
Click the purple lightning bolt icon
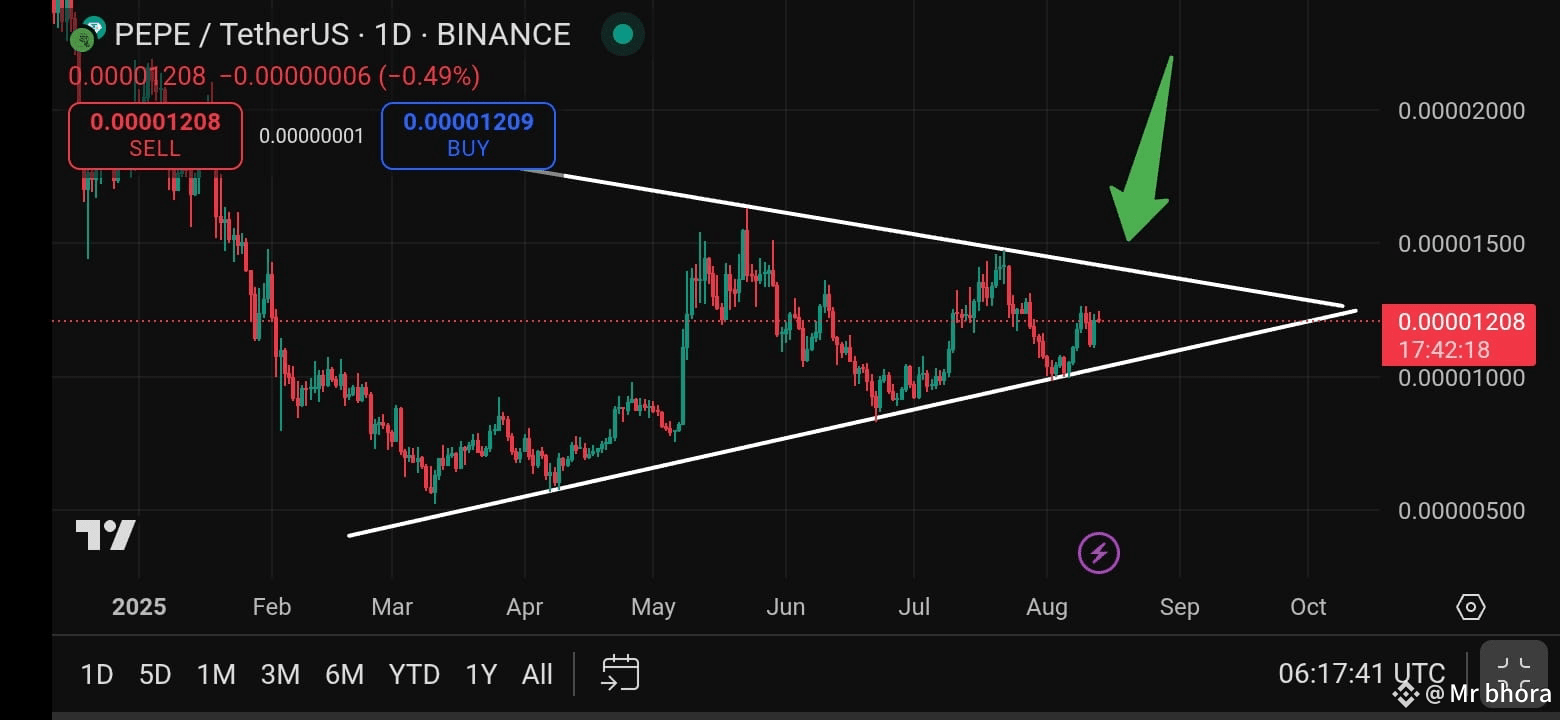point(1098,552)
